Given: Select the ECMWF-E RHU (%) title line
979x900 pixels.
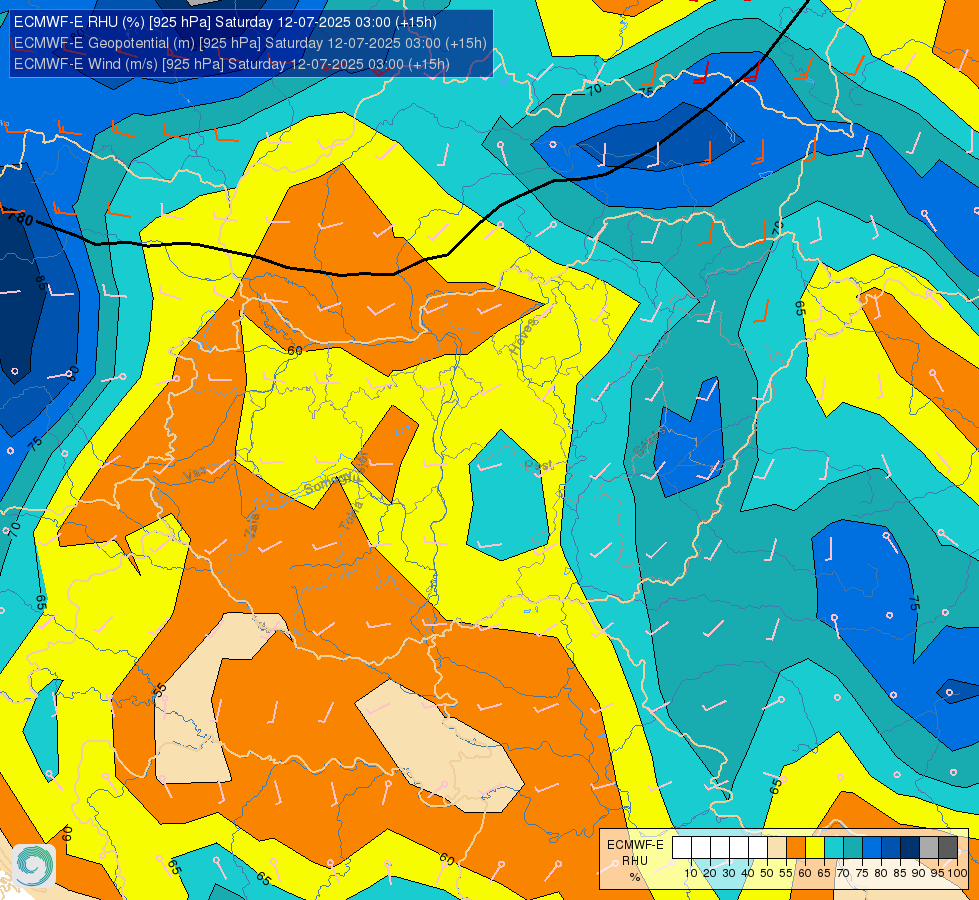Looking at the screenshot, I should [x=225, y=22].
